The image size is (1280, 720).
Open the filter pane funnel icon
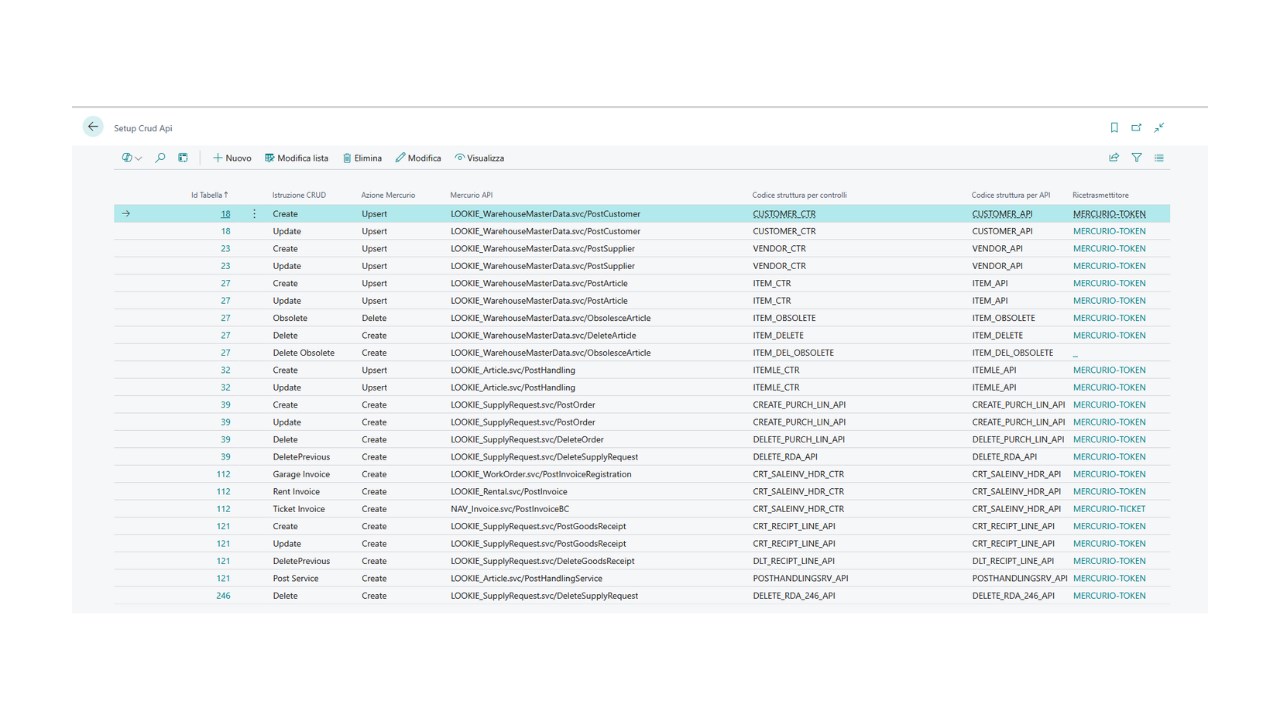(1137, 158)
